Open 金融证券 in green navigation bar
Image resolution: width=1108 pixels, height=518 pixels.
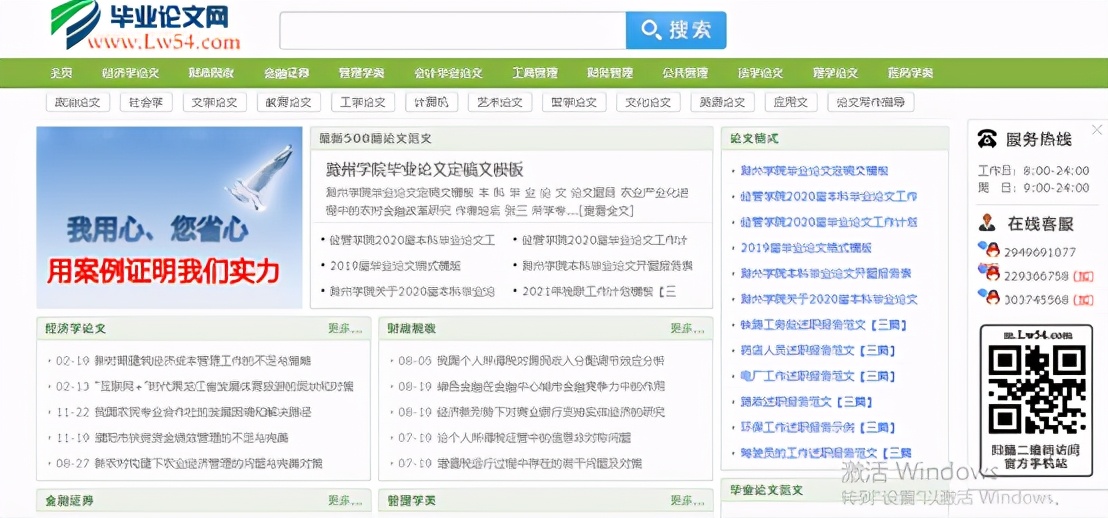tap(286, 73)
